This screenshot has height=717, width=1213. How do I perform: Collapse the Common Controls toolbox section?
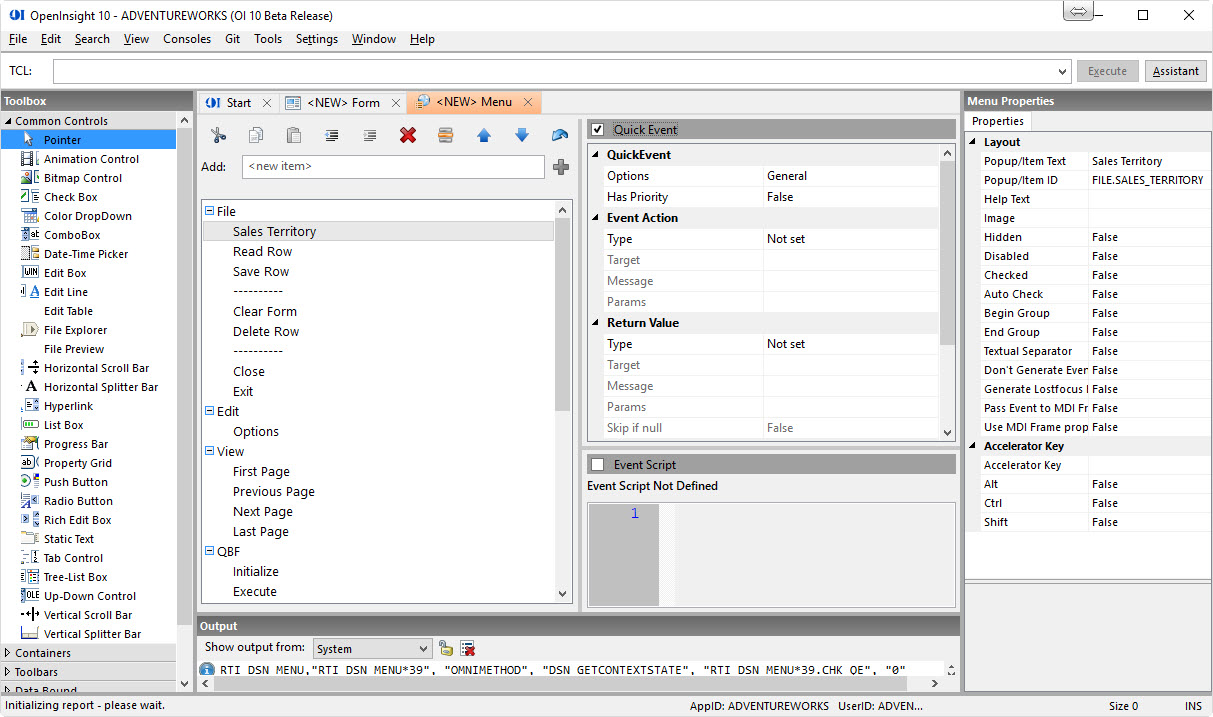8,121
